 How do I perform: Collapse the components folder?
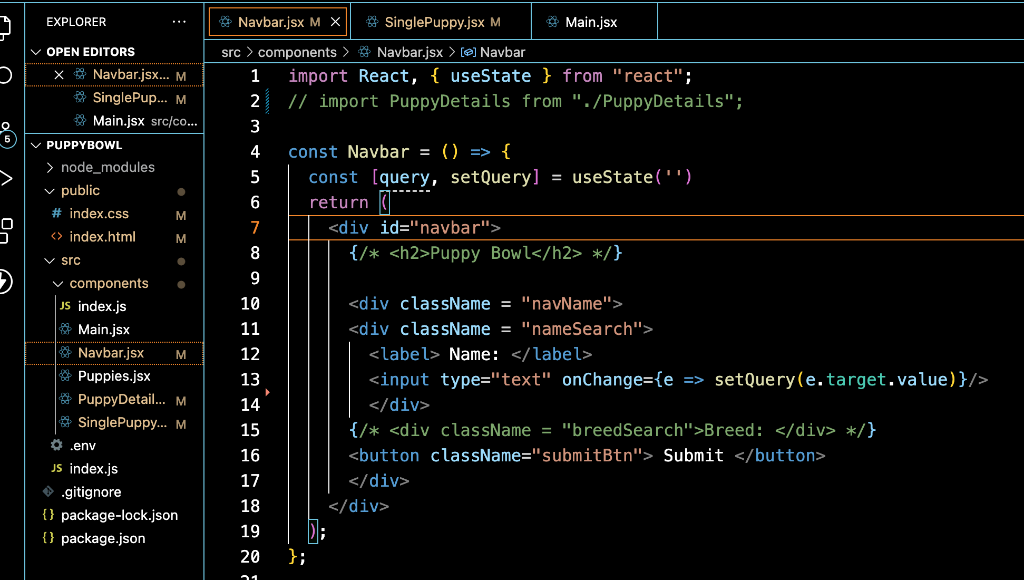point(58,283)
